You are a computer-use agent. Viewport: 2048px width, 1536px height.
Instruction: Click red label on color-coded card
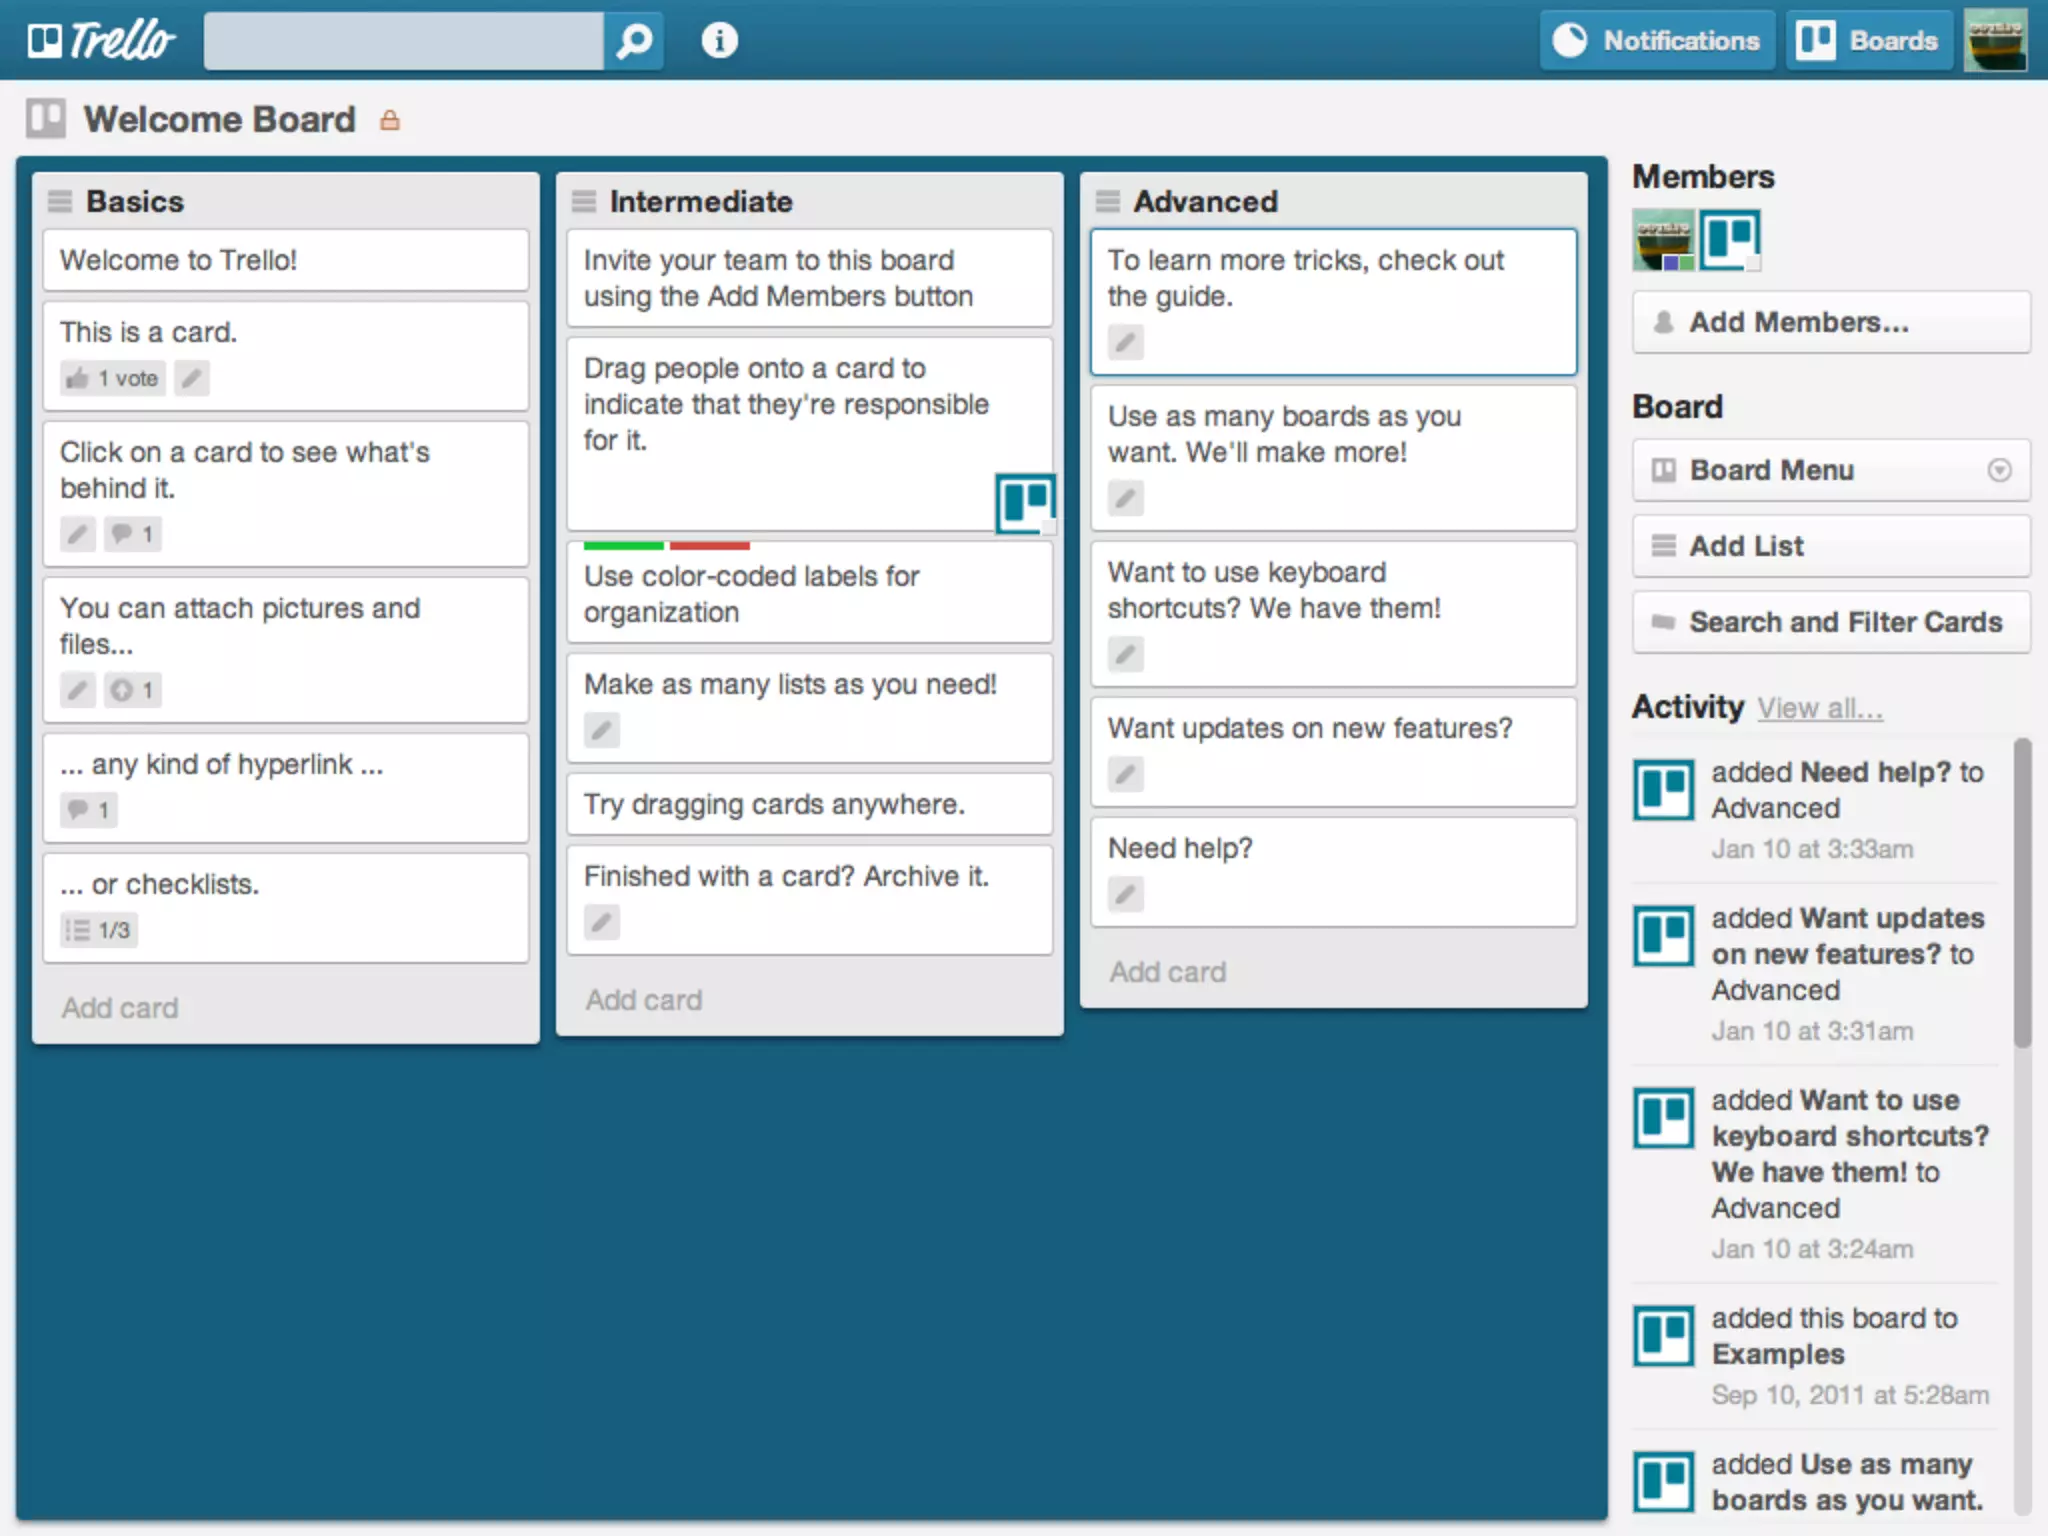point(709,546)
